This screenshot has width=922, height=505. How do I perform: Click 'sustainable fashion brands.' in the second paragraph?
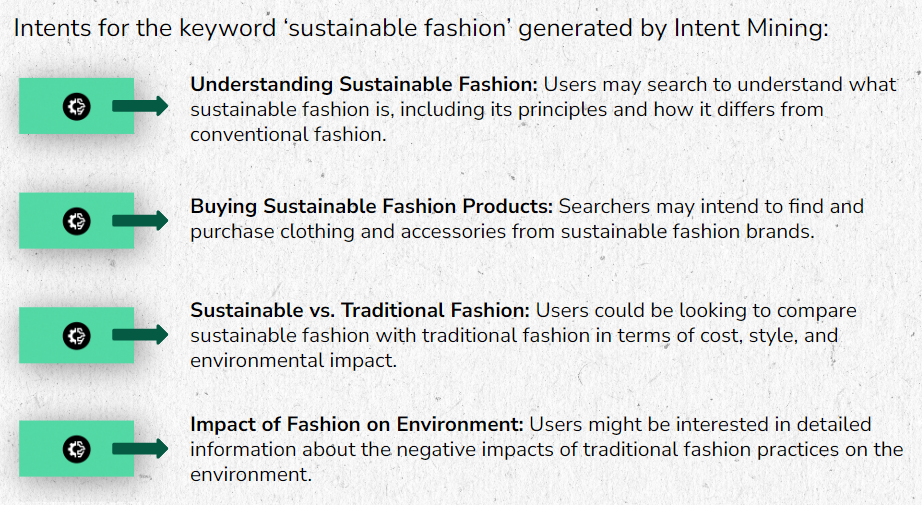point(688,232)
